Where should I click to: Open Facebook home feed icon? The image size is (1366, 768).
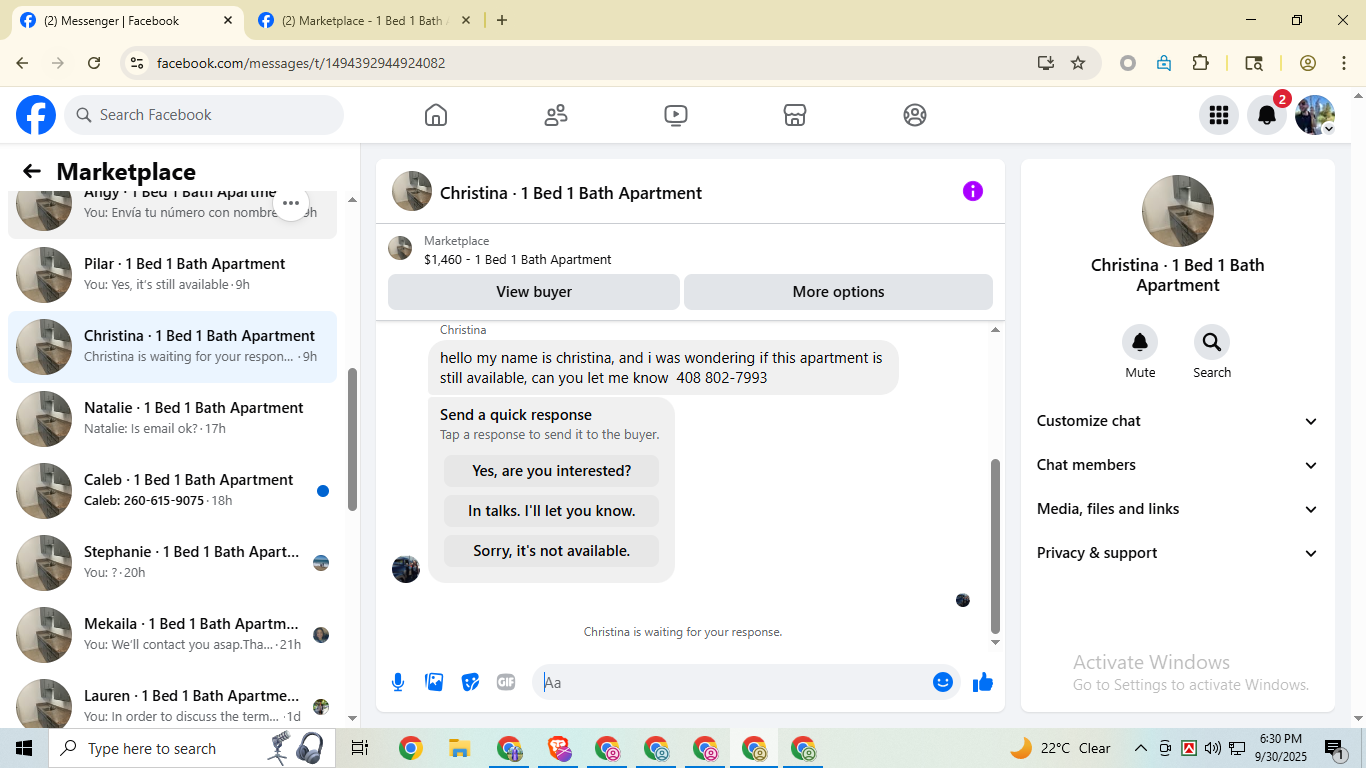pyautogui.click(x=436, y=115)
